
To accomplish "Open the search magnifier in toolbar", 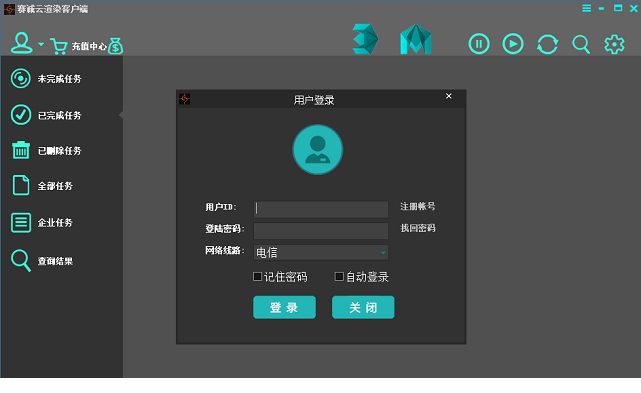I will [580, 45].
